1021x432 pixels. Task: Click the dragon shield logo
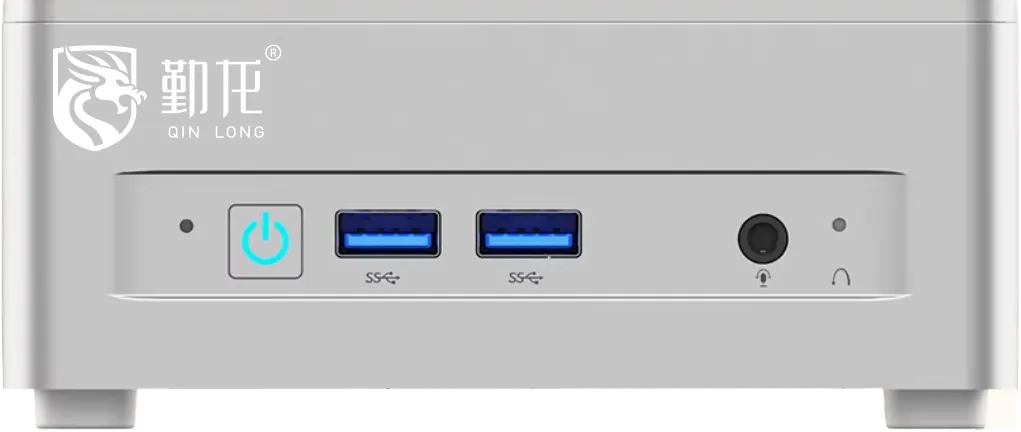(98, 96)
